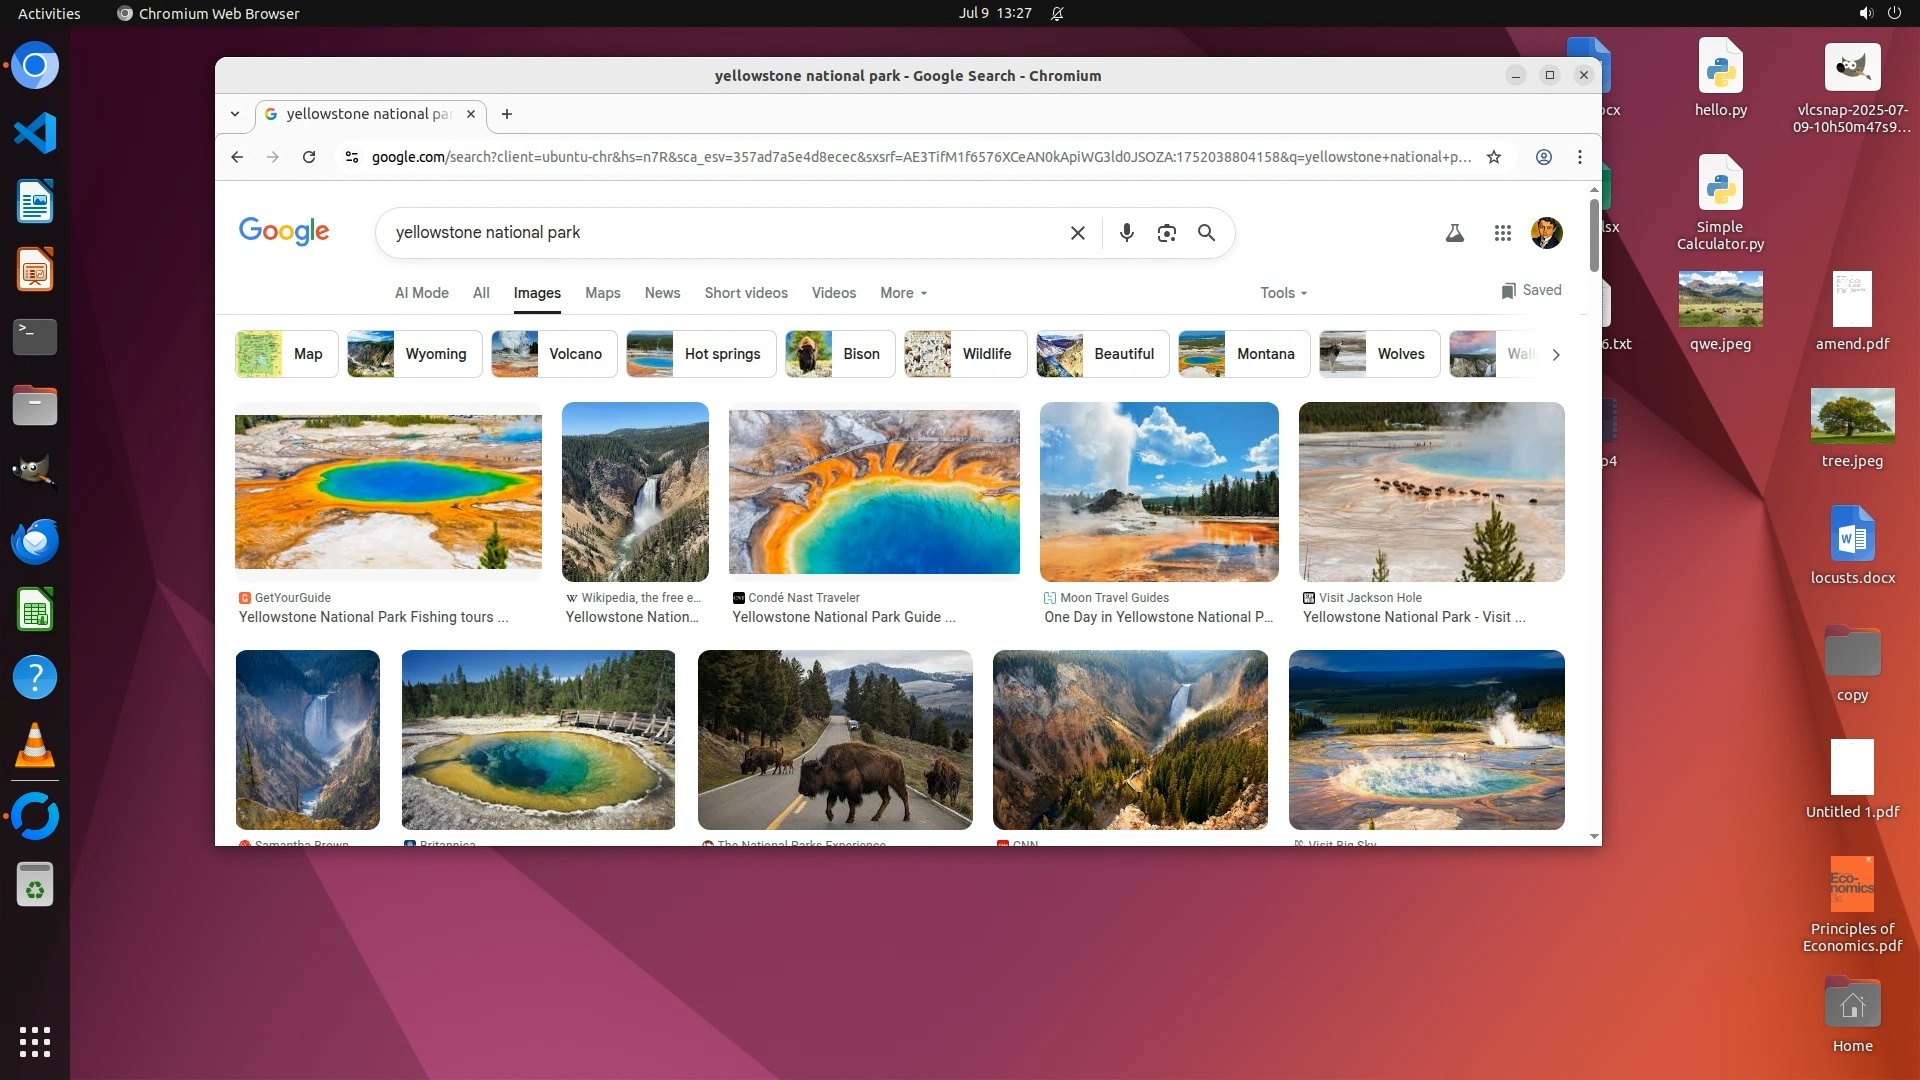Clear the search box text
The image size is (1920, 1080).
(1077, 233)
